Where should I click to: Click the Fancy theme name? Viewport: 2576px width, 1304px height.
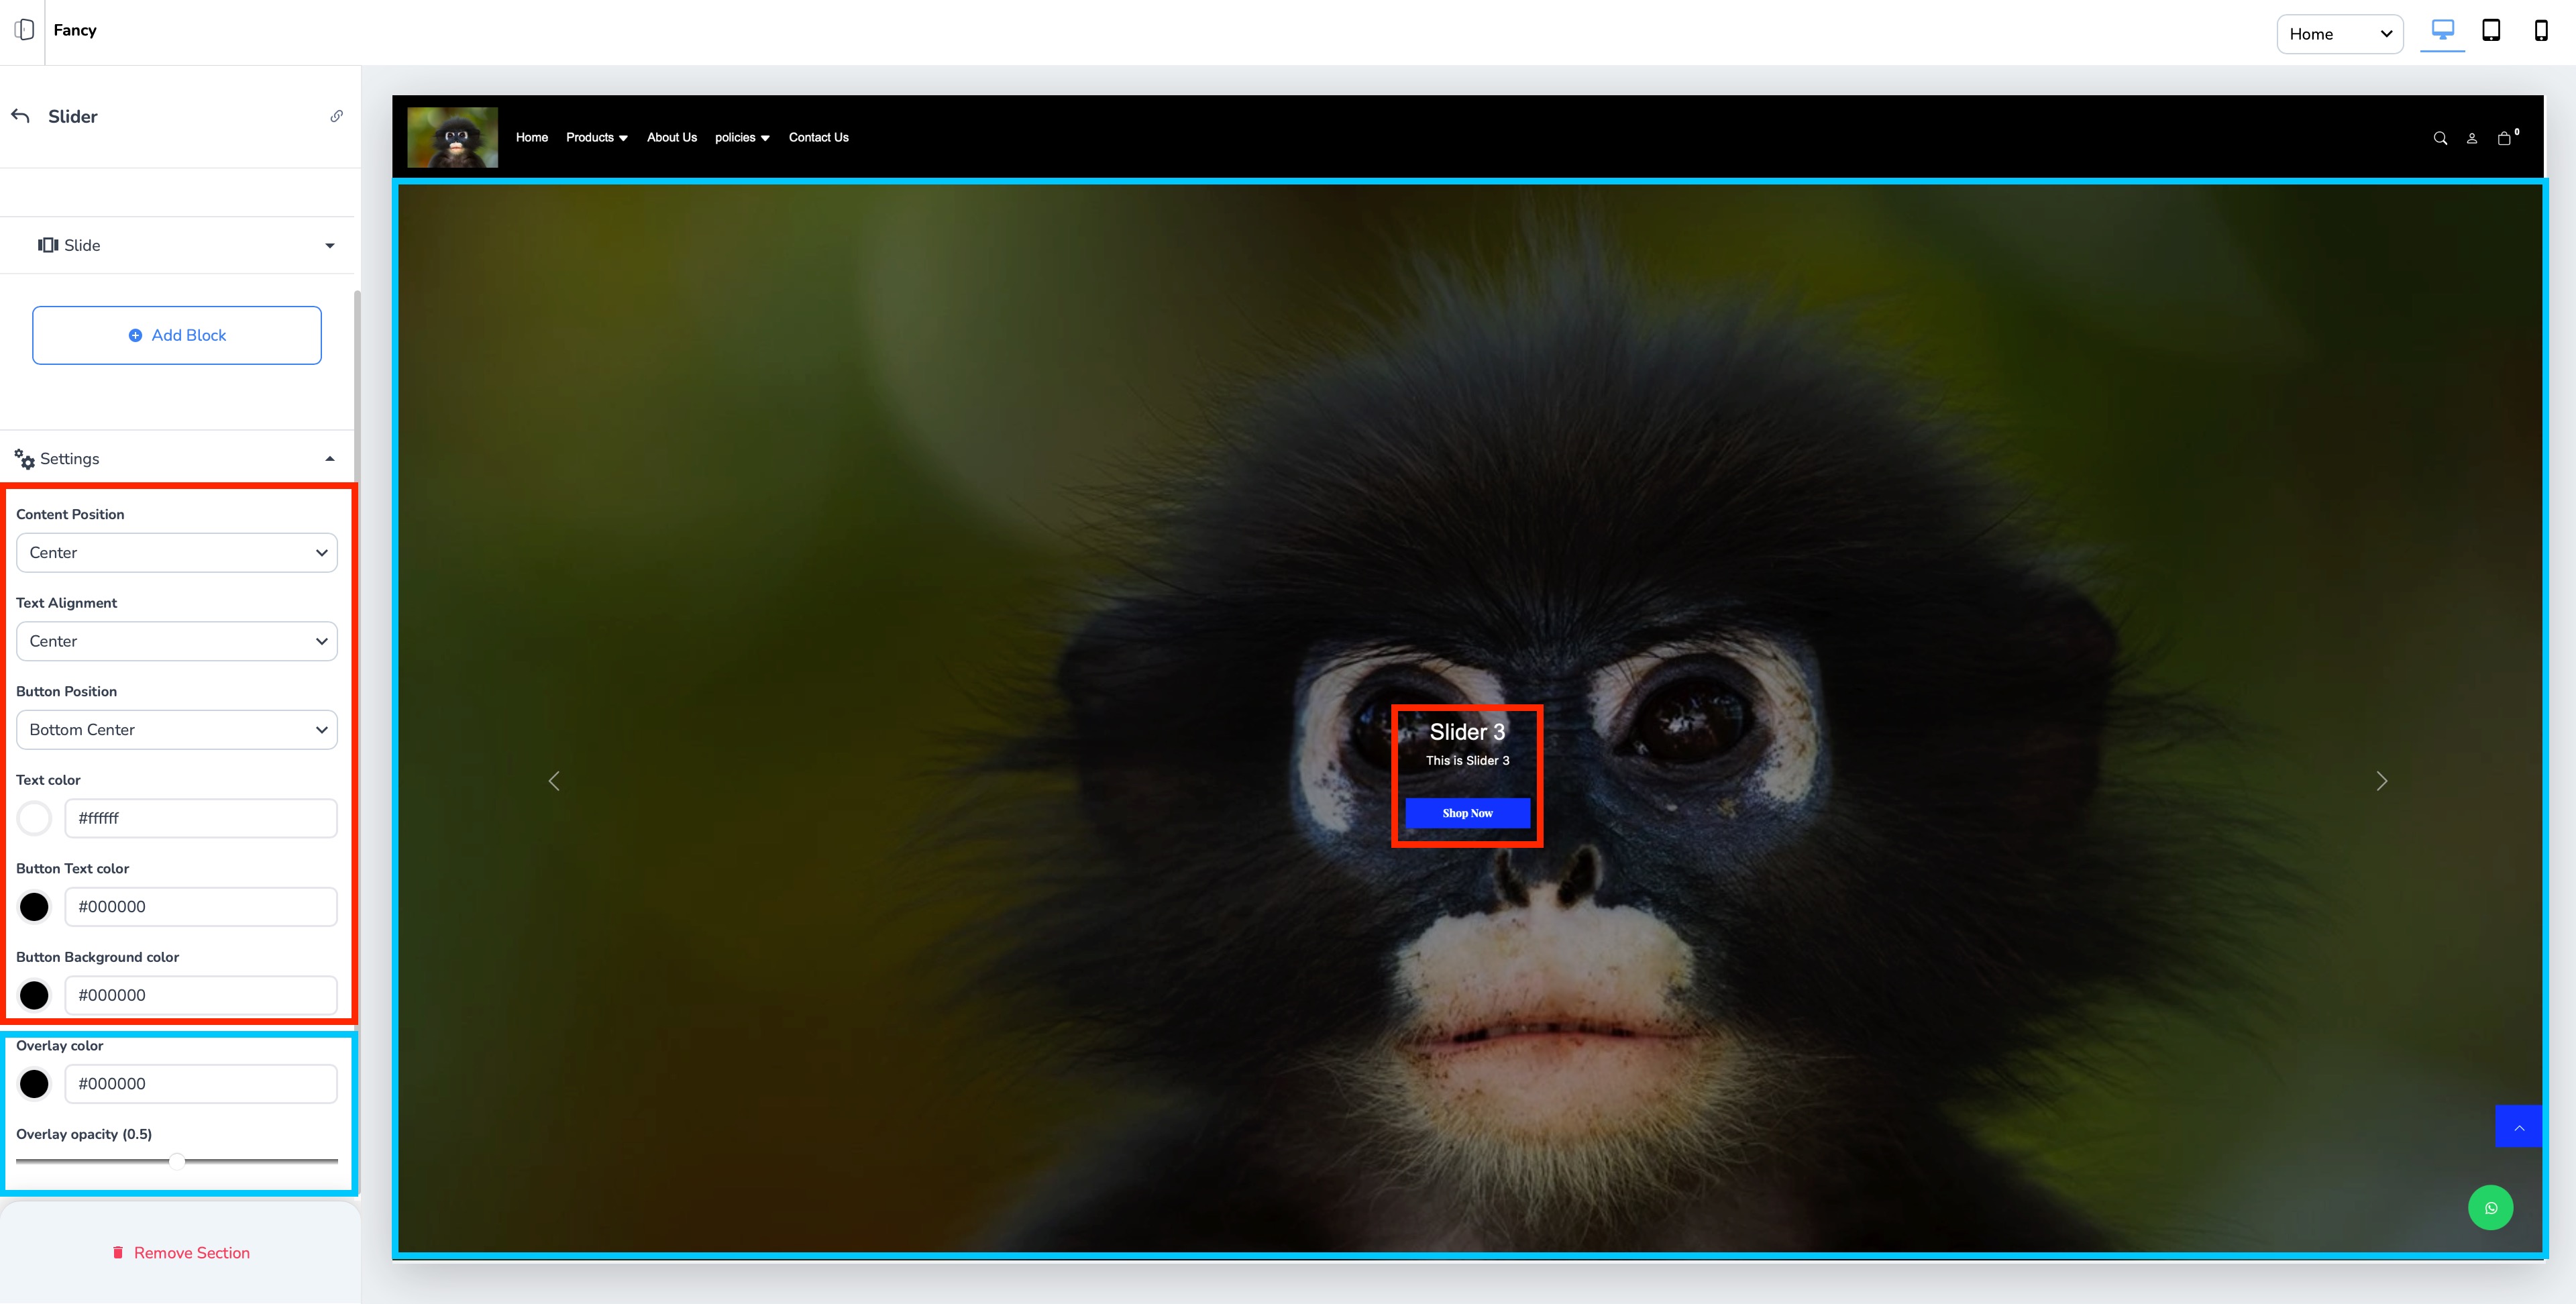75,30
